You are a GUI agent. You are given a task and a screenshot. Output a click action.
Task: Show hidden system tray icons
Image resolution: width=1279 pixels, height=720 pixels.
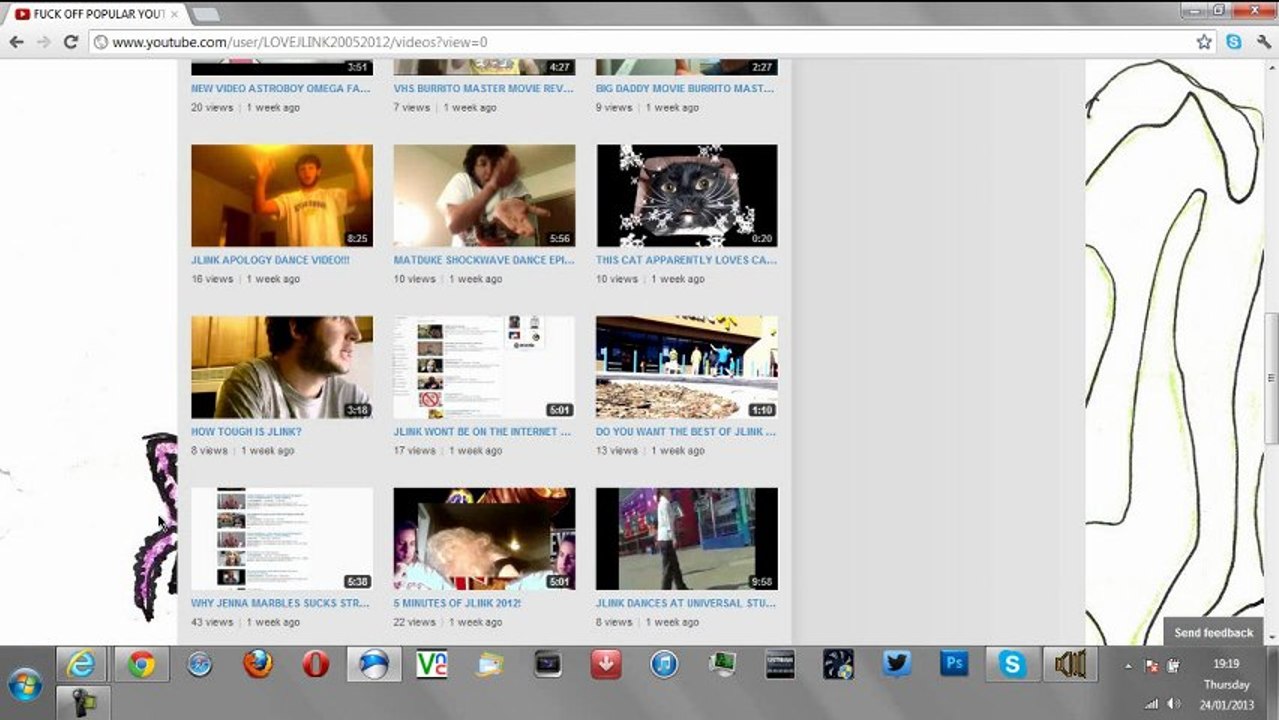(x=1129, y=666)
